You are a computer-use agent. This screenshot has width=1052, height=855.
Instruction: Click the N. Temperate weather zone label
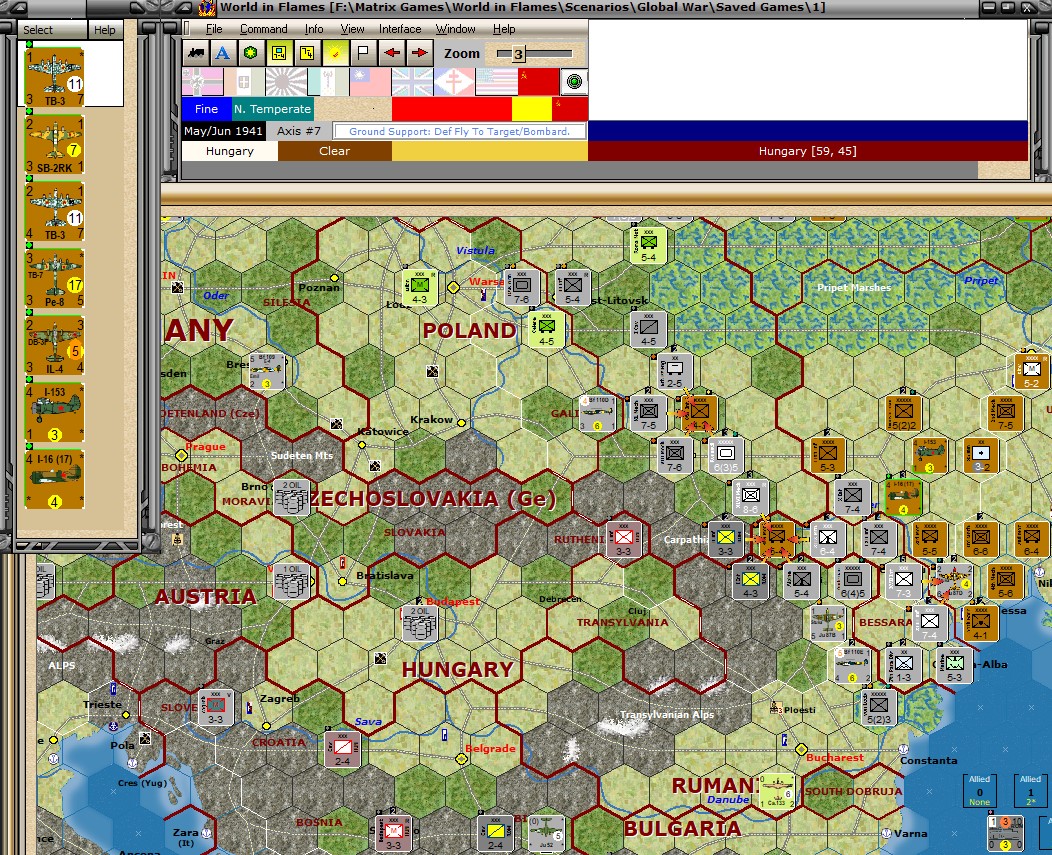(272, 109)
